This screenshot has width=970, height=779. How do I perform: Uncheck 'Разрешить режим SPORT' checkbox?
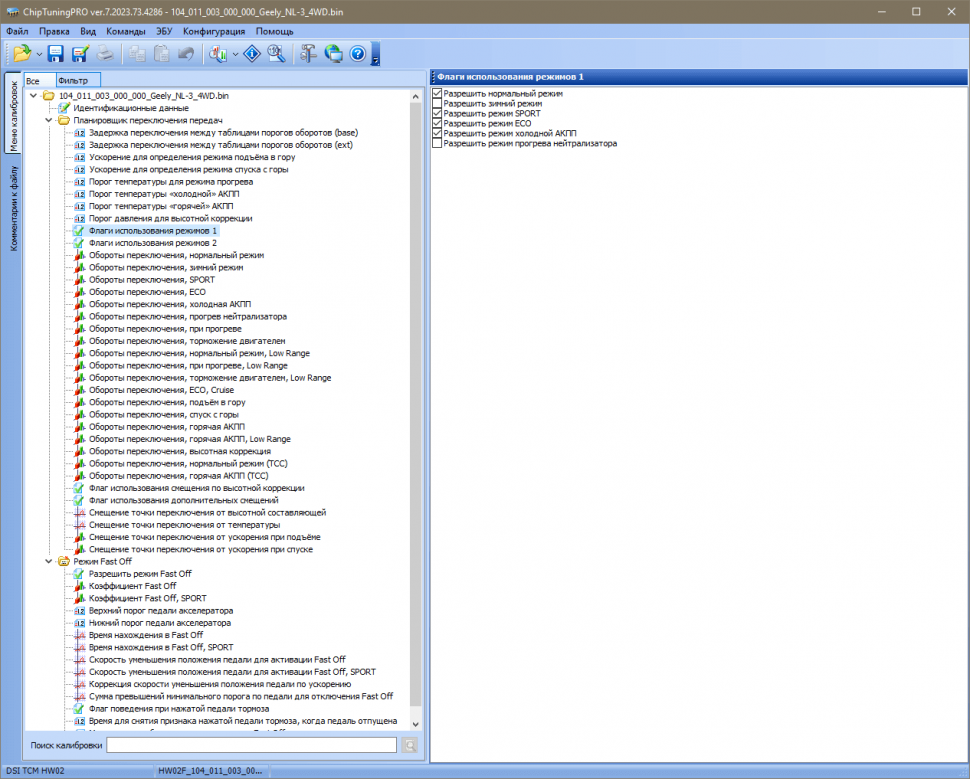(x=437, y=113)
